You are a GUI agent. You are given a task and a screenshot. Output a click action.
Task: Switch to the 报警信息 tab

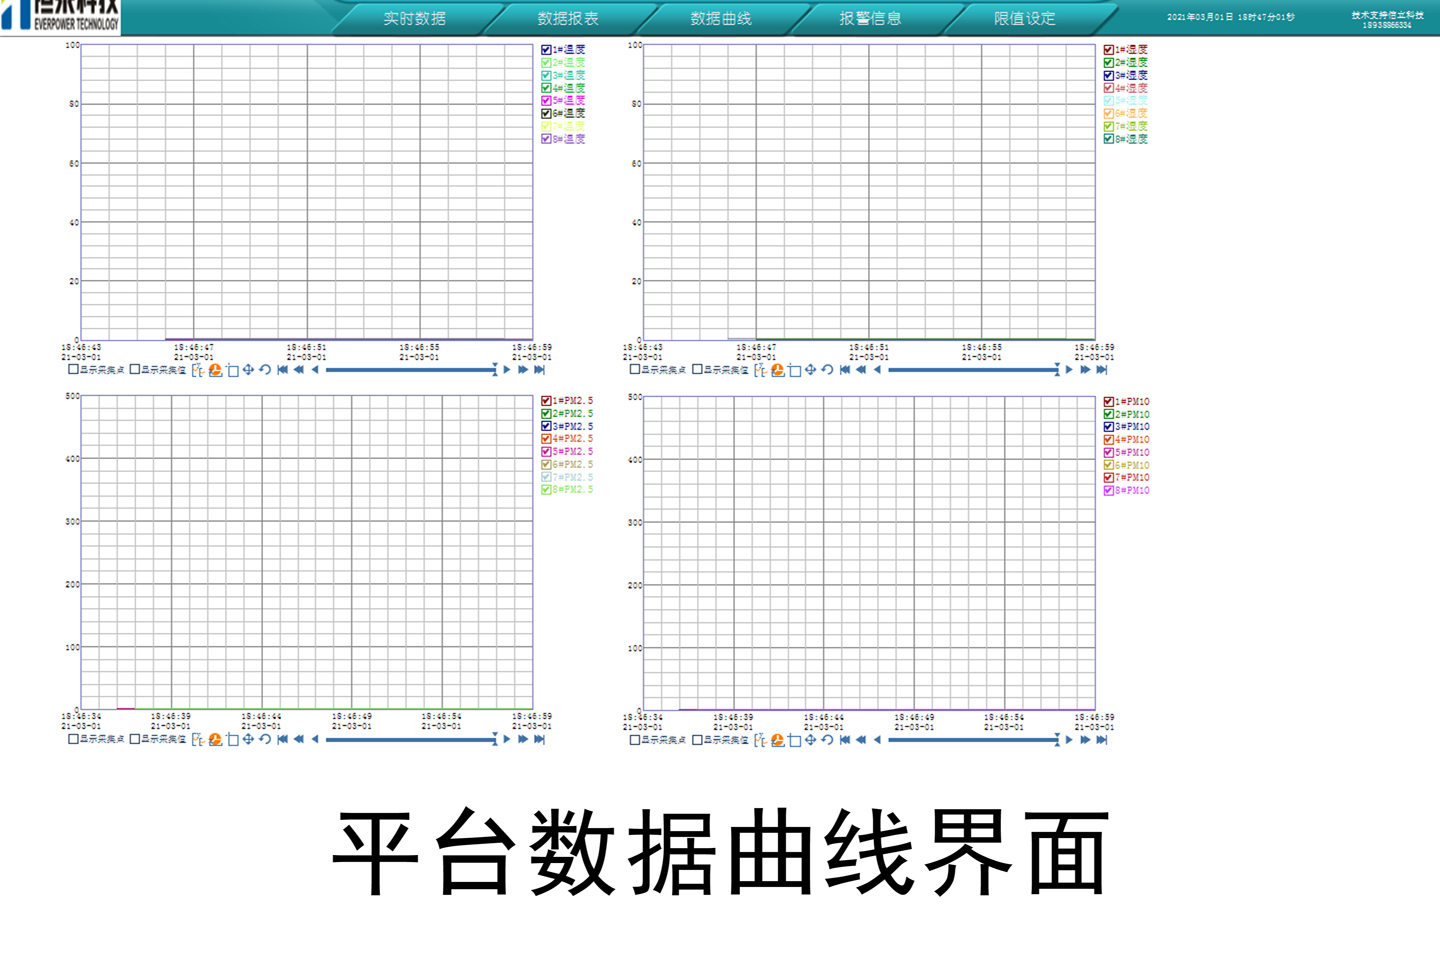[870, 18]
